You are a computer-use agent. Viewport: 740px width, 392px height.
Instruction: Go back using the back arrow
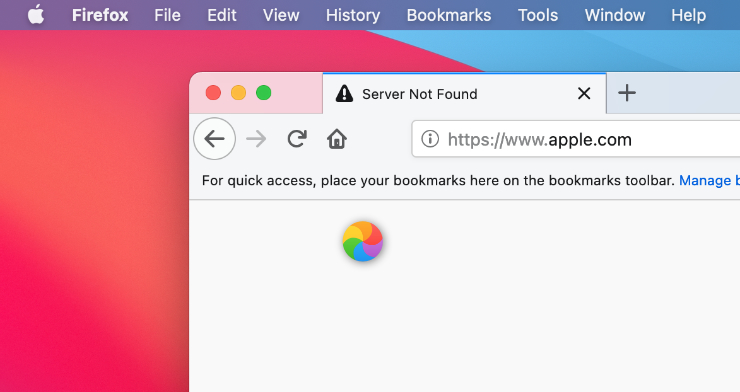click(x=214, y=139)
